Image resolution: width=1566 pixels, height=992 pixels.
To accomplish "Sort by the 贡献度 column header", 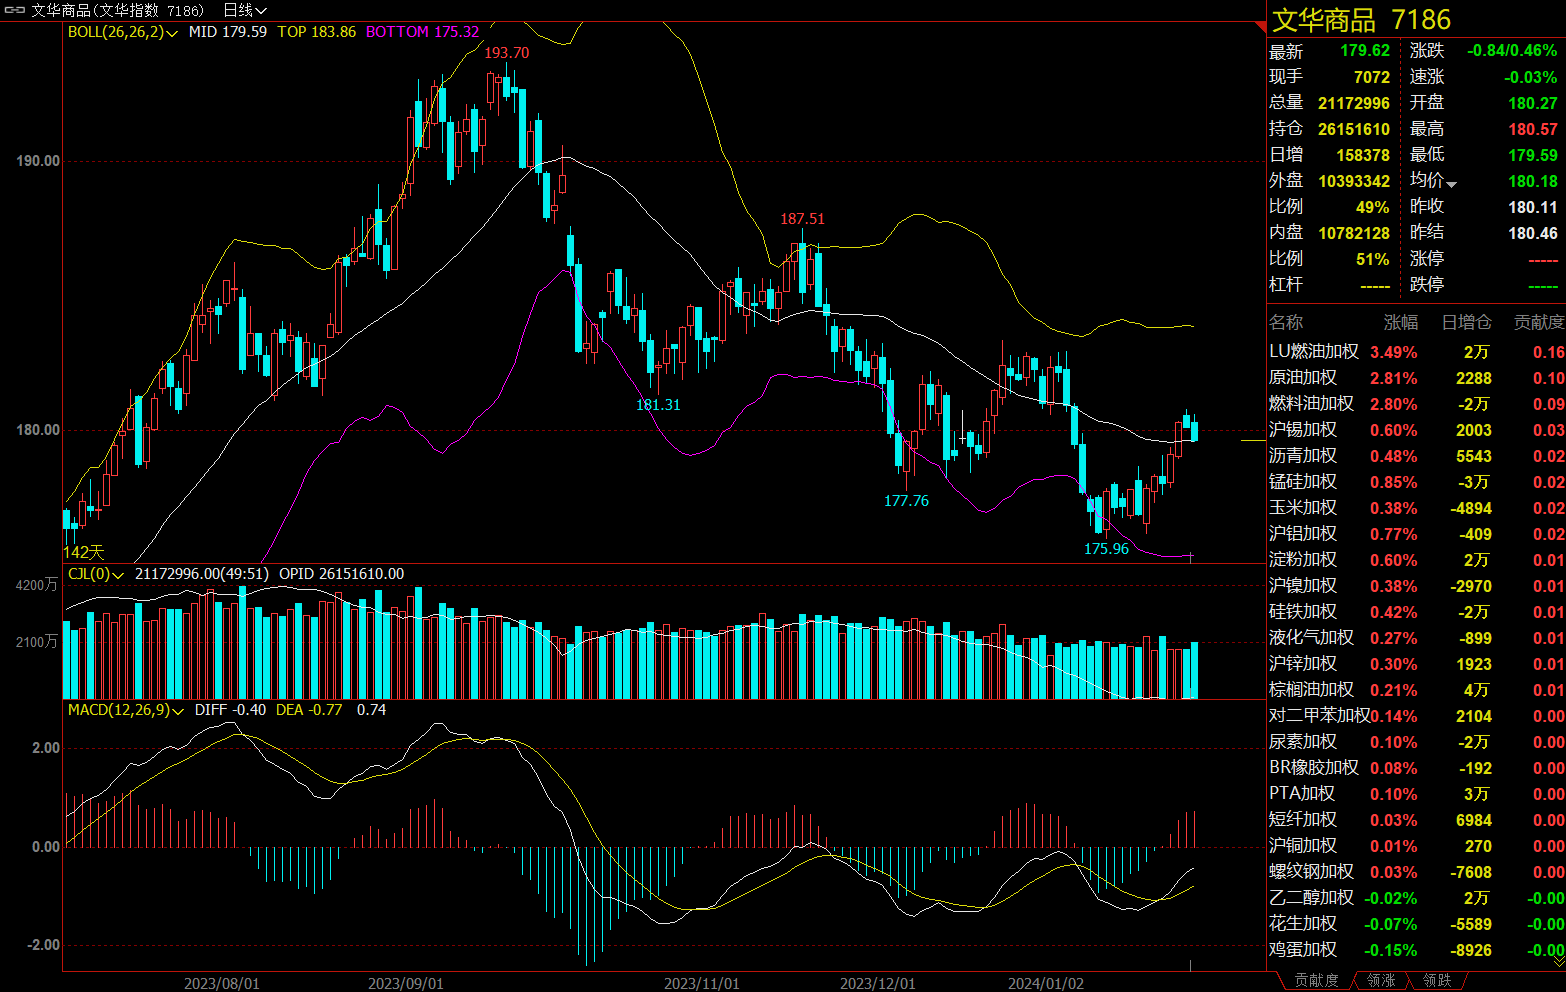I will (x=1539, y=322).
